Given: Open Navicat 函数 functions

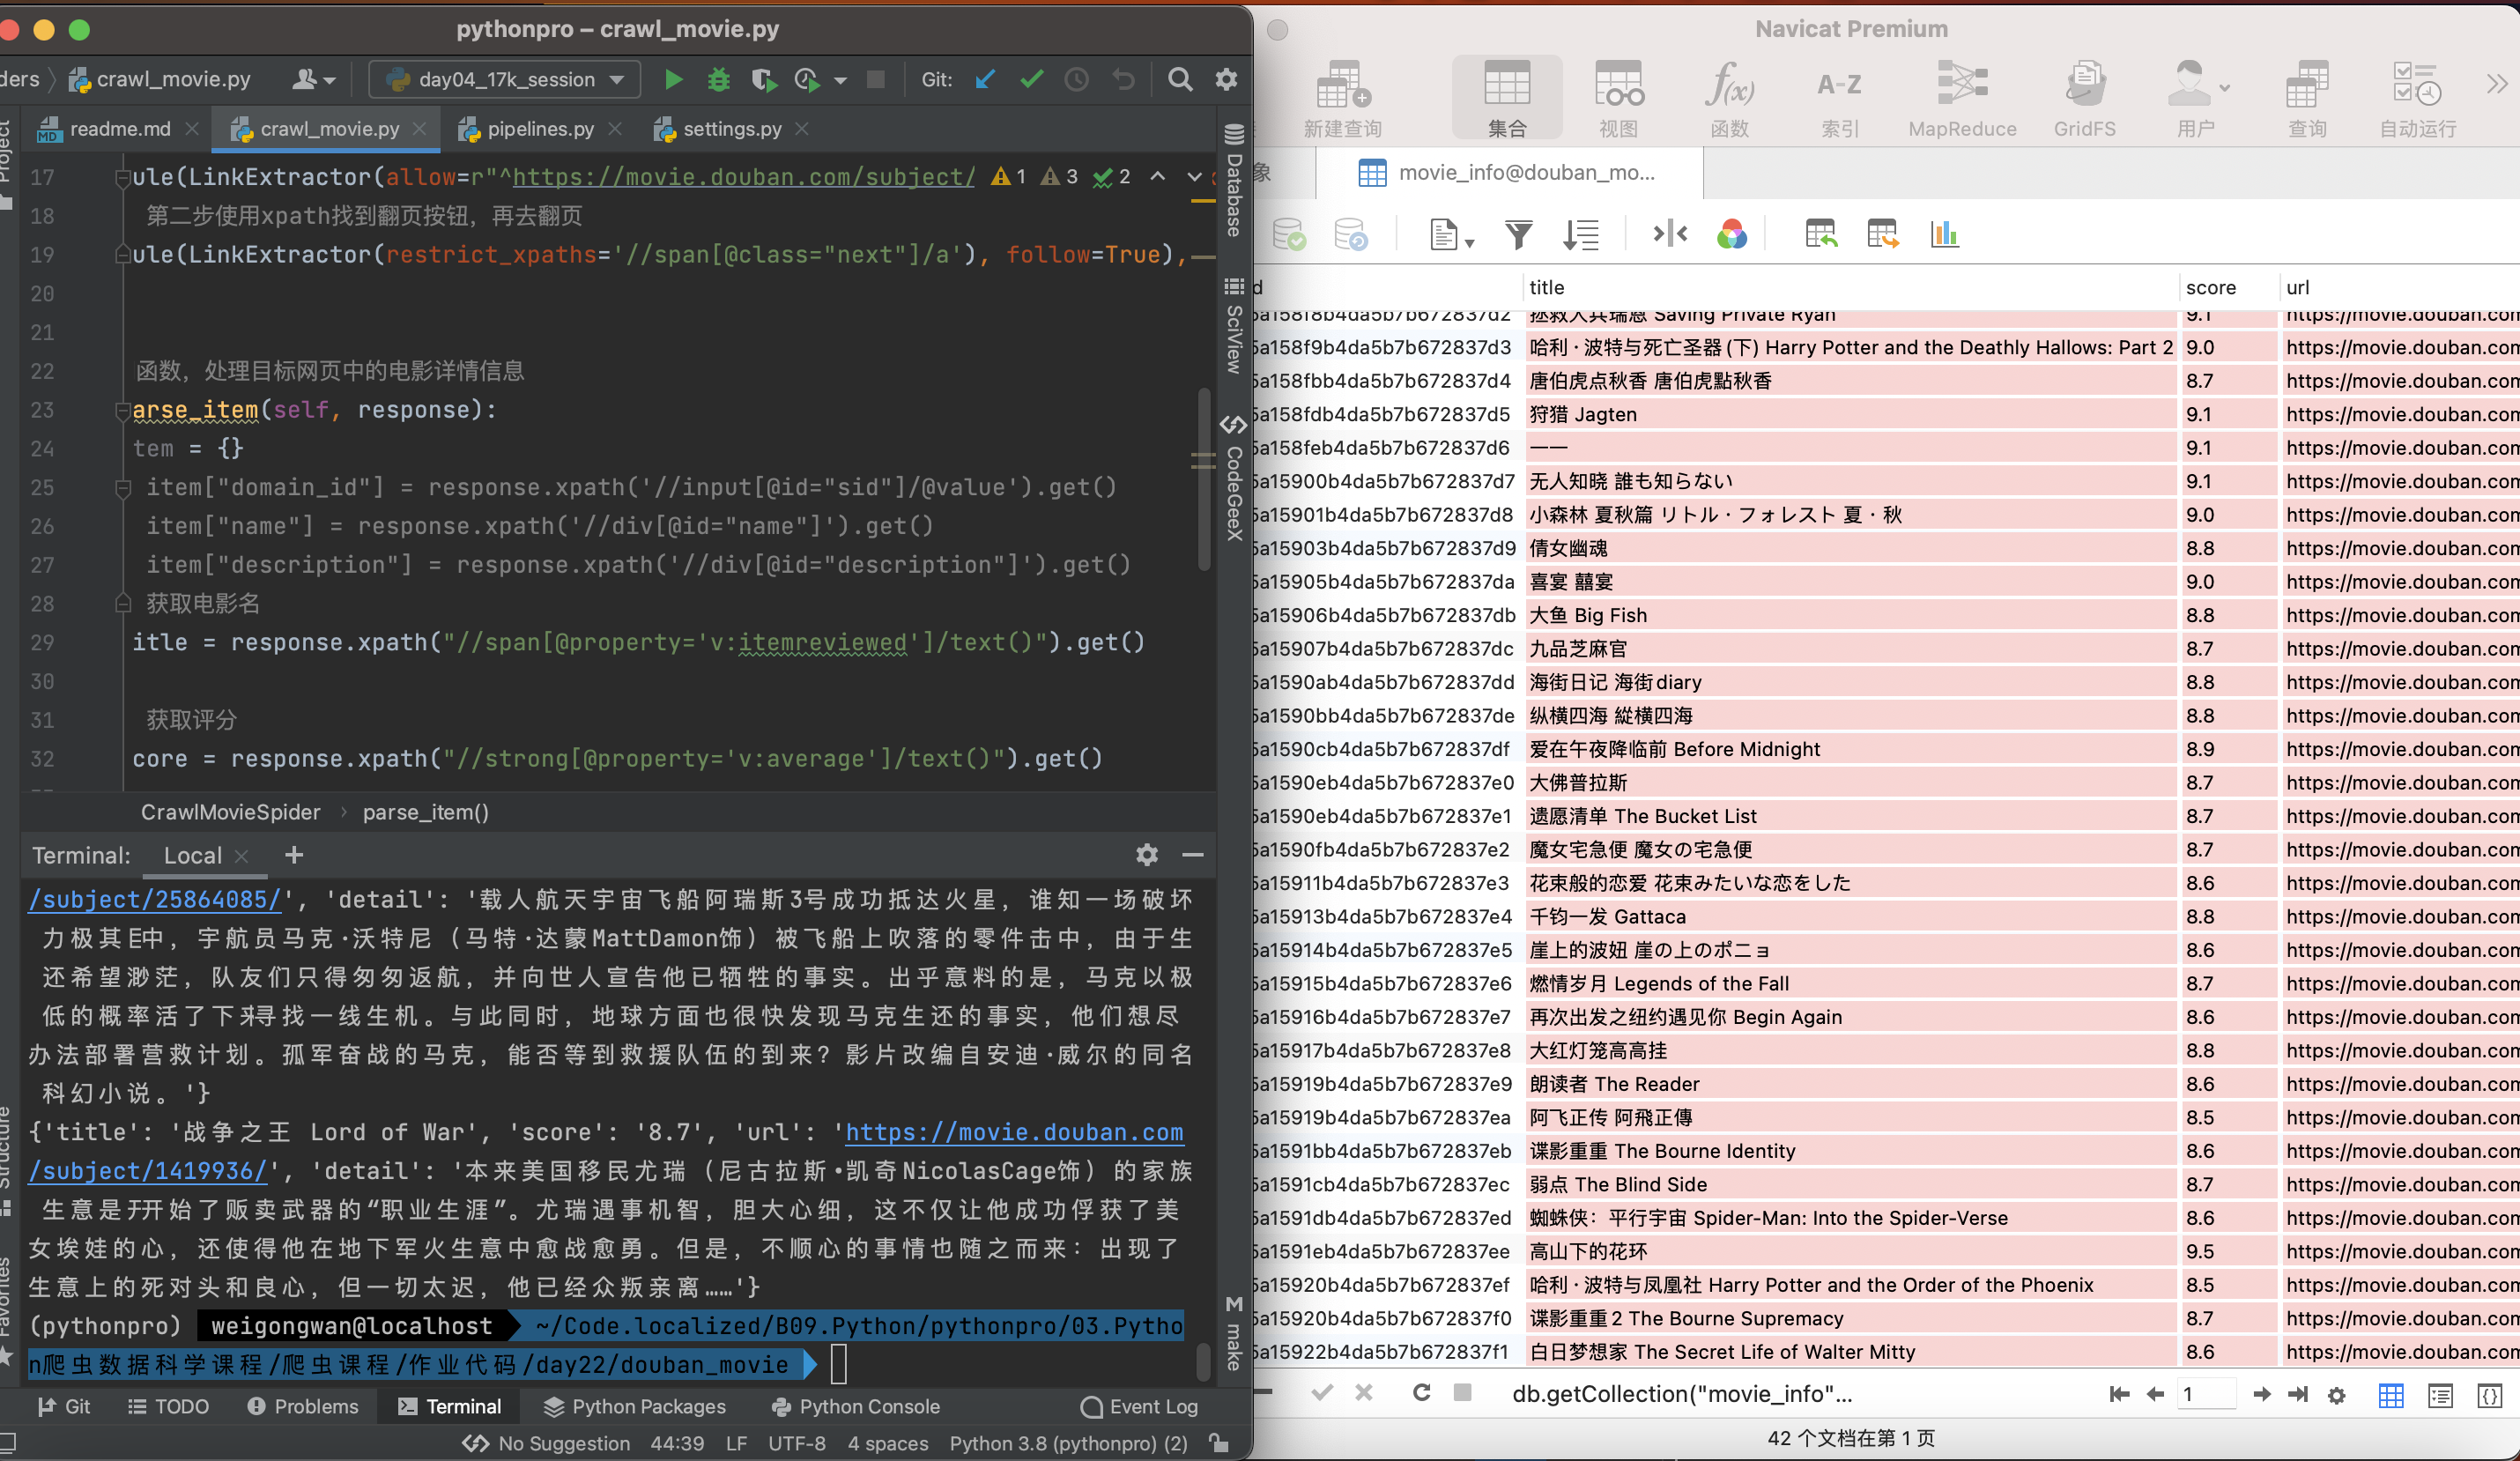Looking at the screenshot, I should (1729, 99).
